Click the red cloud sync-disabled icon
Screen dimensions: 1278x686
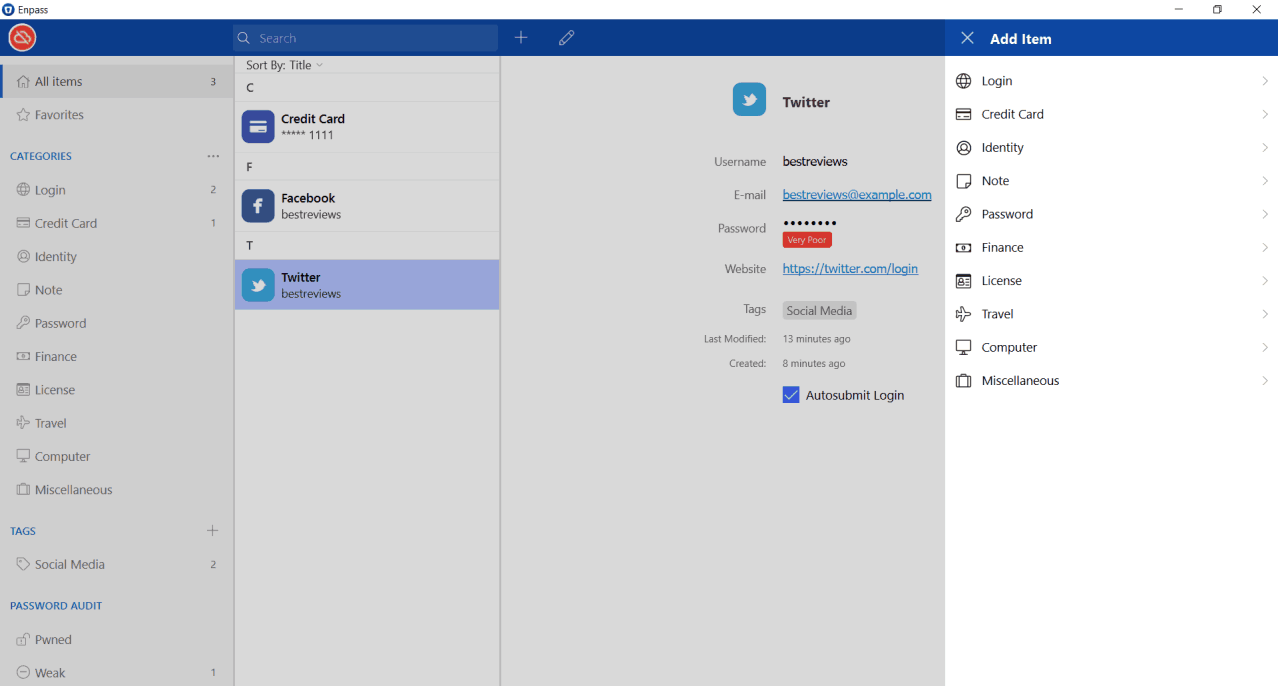click(x=22, y=38)
